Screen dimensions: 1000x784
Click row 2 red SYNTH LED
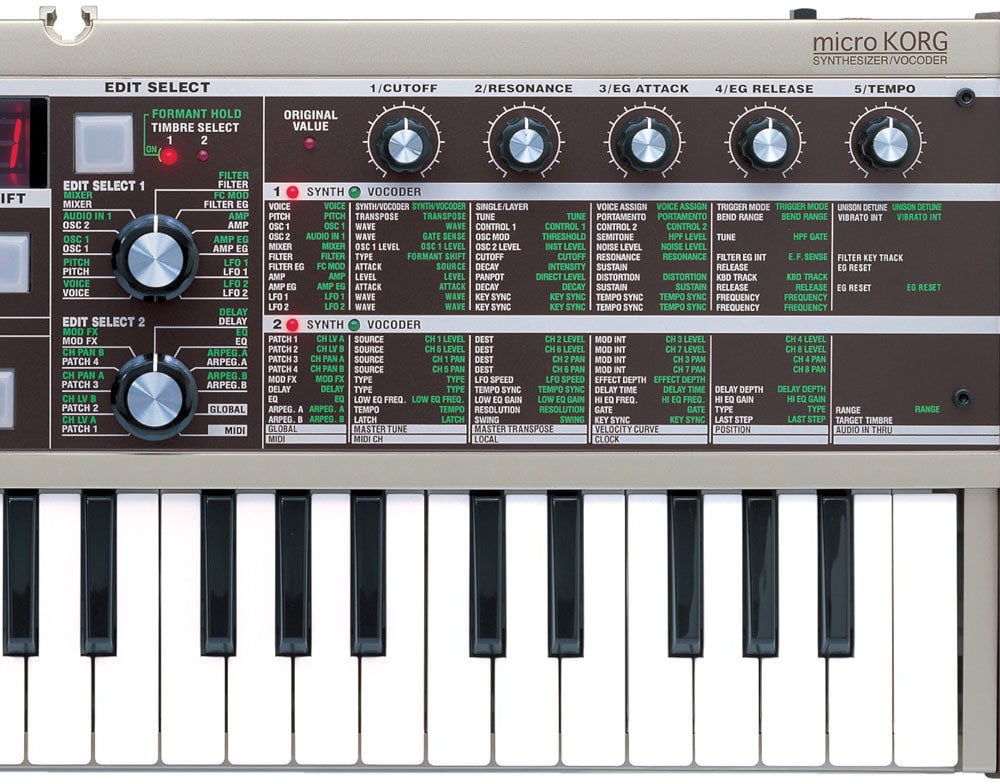[x=293, y=325]
